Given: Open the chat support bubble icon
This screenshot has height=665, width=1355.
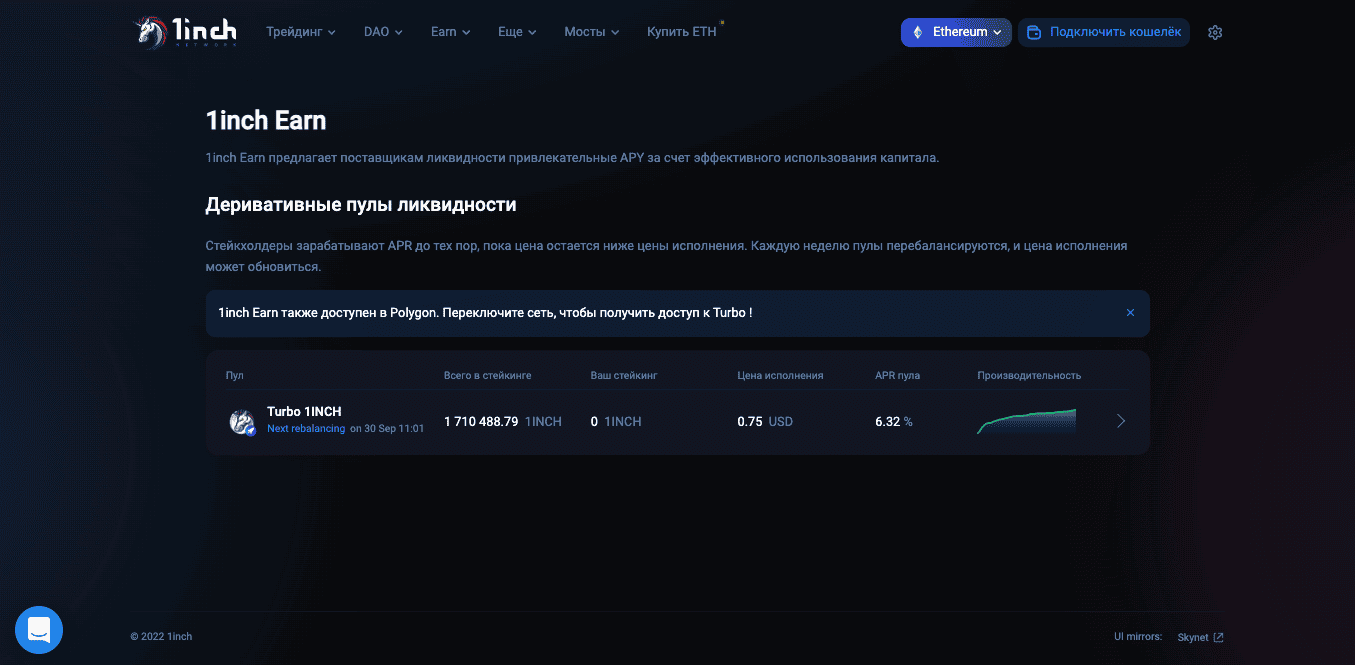Looking at the screenshot, I should pos(39,630).
